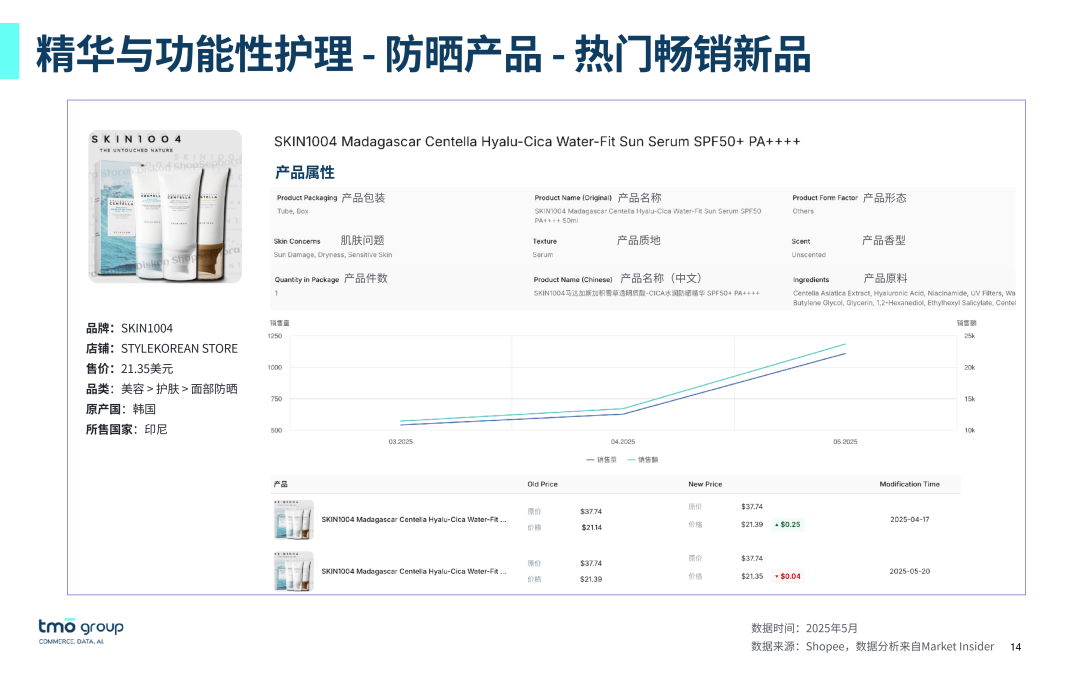Click the Scent 产品香型 label
This screenshot has height=675, width=1080.
(849, 240)
